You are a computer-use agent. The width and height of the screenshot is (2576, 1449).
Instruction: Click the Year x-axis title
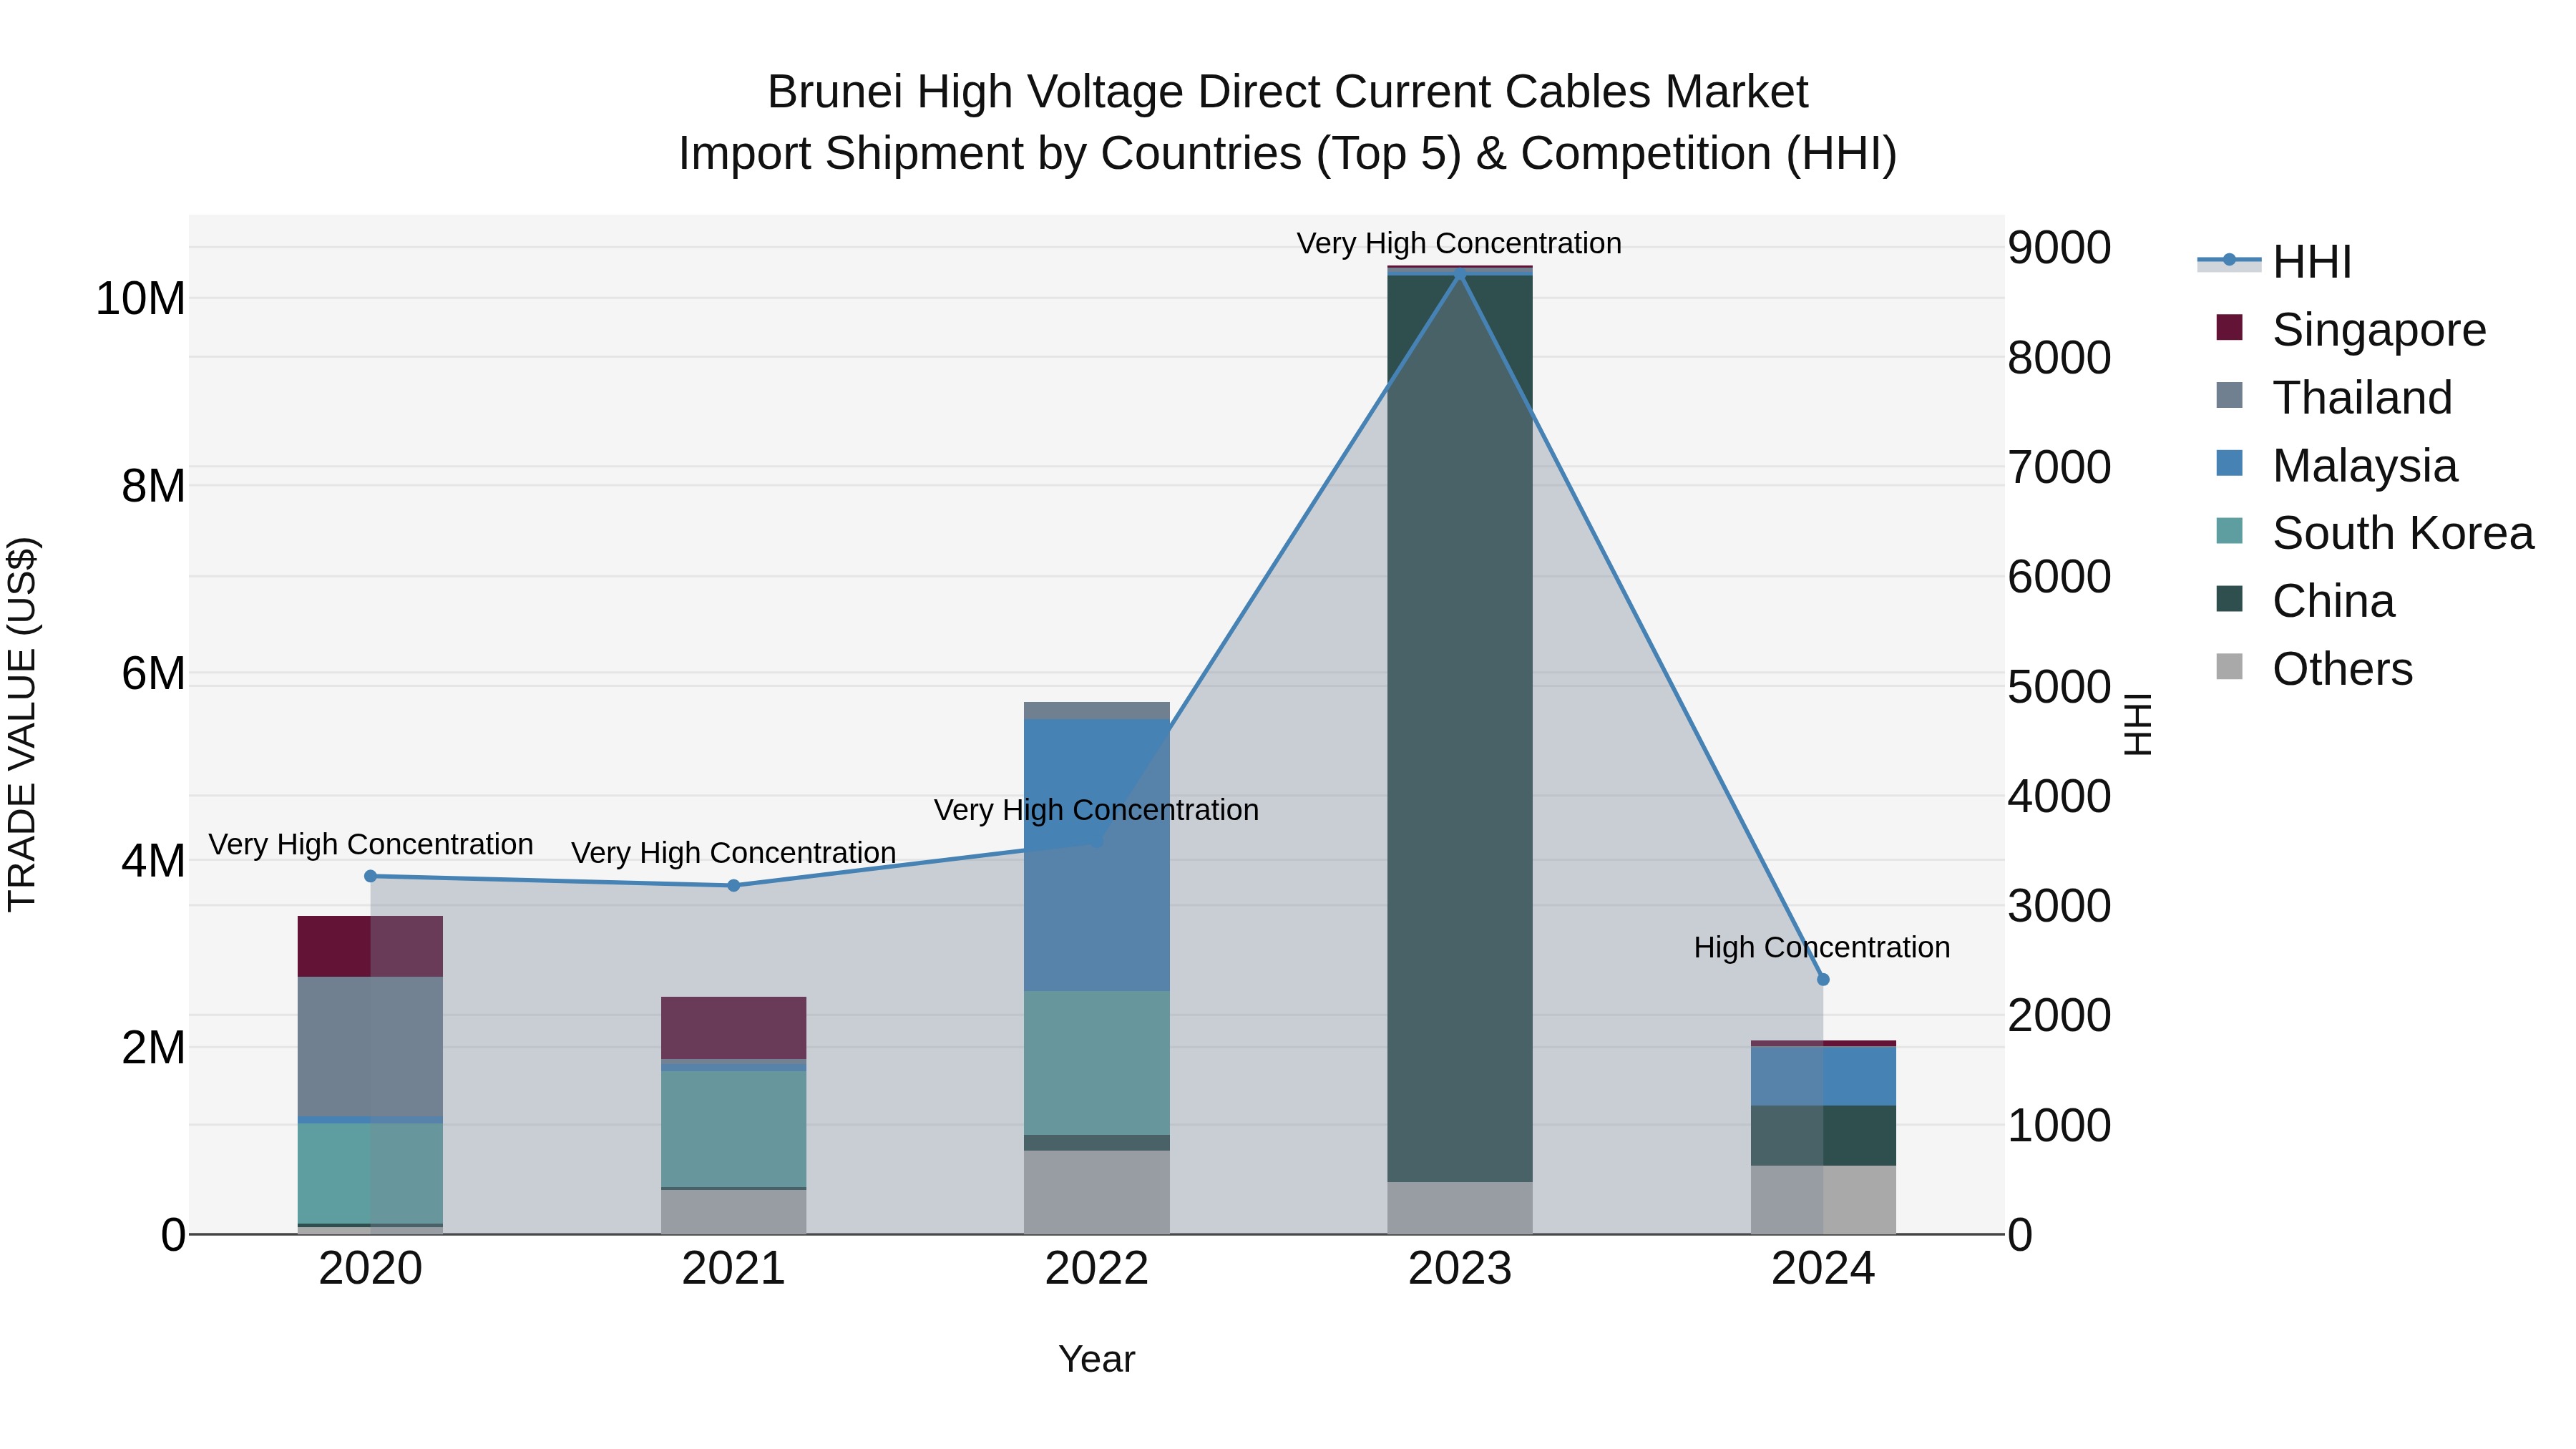tap(1097, 1359)
